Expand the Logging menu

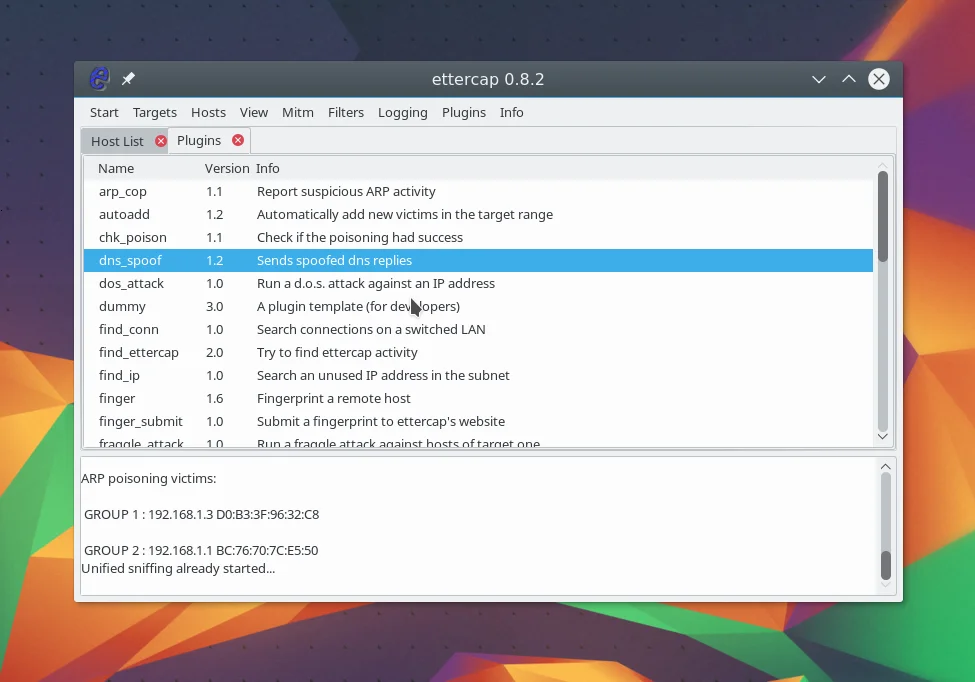[x=403, y=112]
